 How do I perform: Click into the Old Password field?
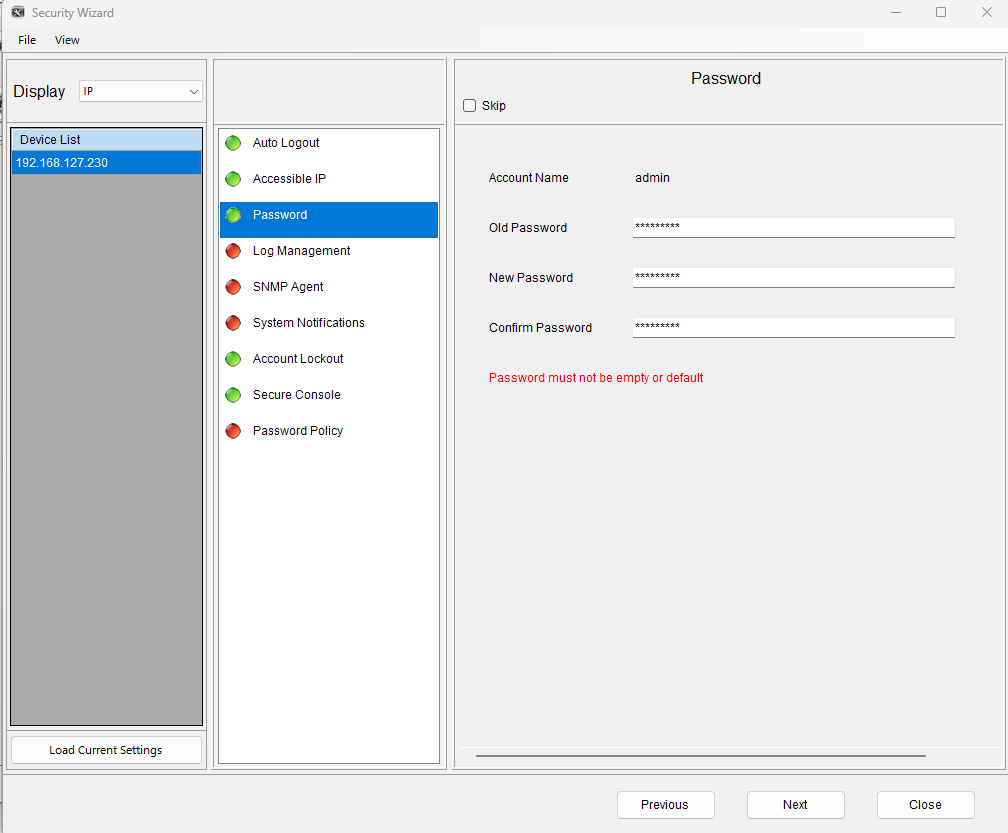pyautogui.click(x=793, y=228)
